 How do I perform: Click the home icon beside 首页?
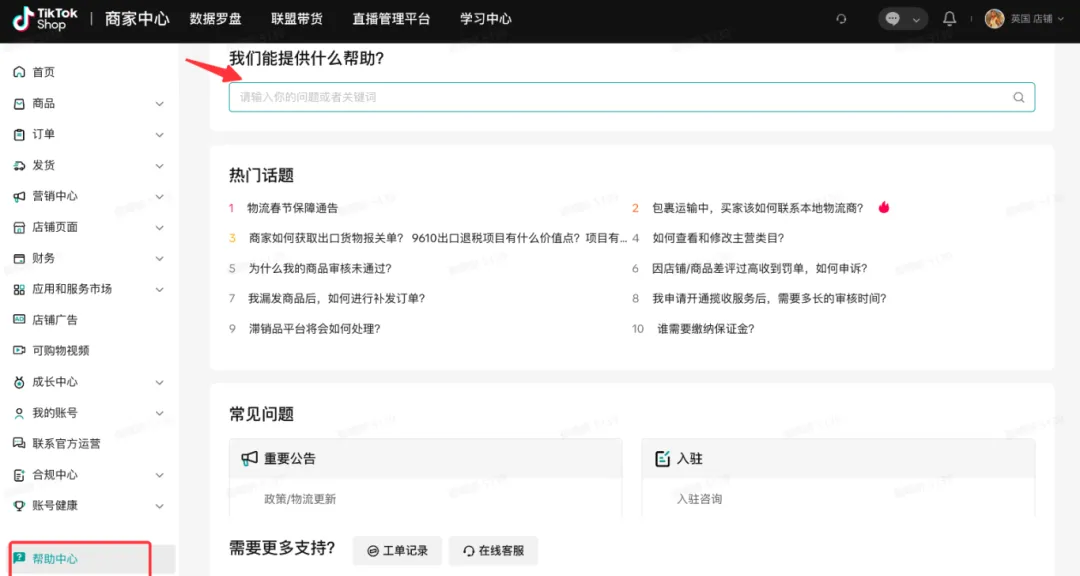19,72
